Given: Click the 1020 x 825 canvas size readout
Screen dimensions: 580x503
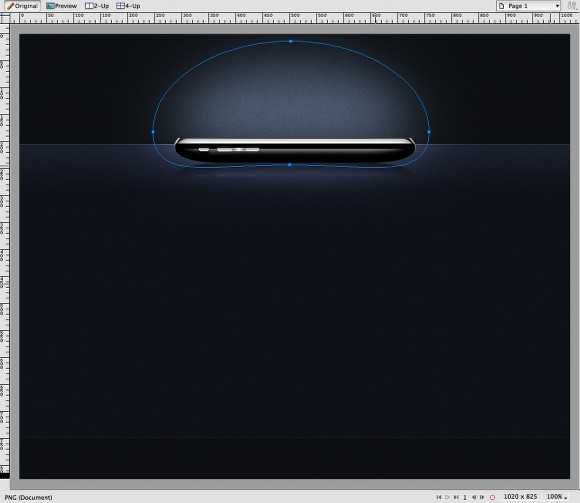Looking at the screenshot, I should click(520, 497).
